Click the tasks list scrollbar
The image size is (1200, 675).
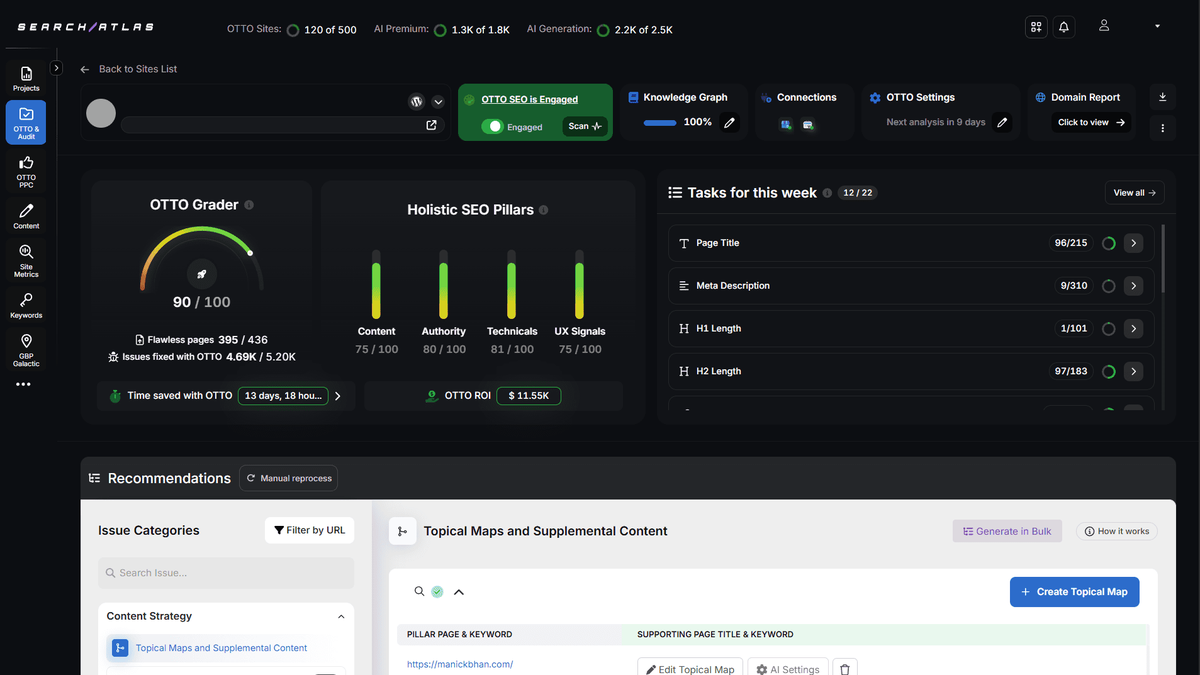coord(1162,260)
